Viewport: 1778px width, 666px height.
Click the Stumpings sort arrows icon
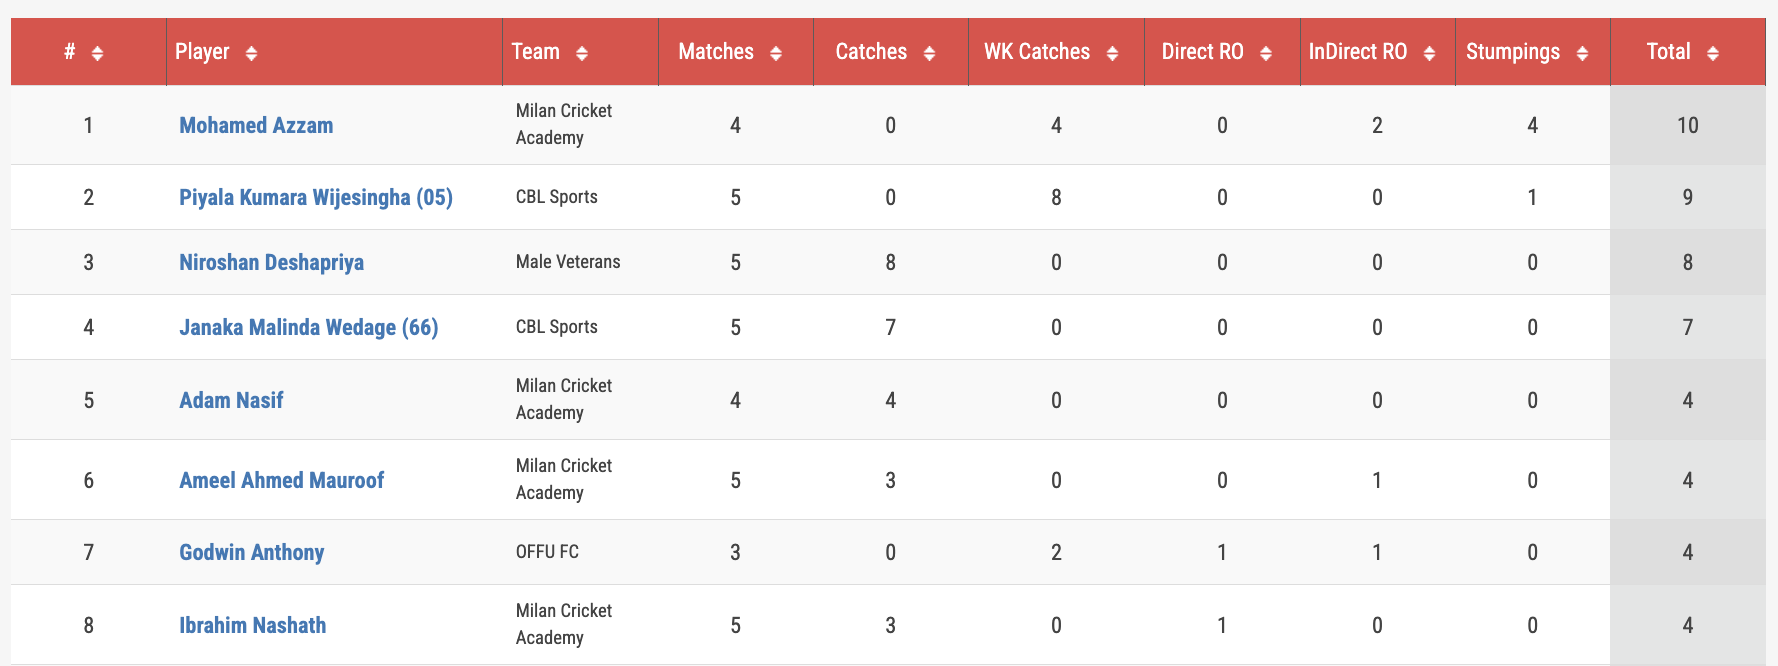click(x=1582, y=53)
